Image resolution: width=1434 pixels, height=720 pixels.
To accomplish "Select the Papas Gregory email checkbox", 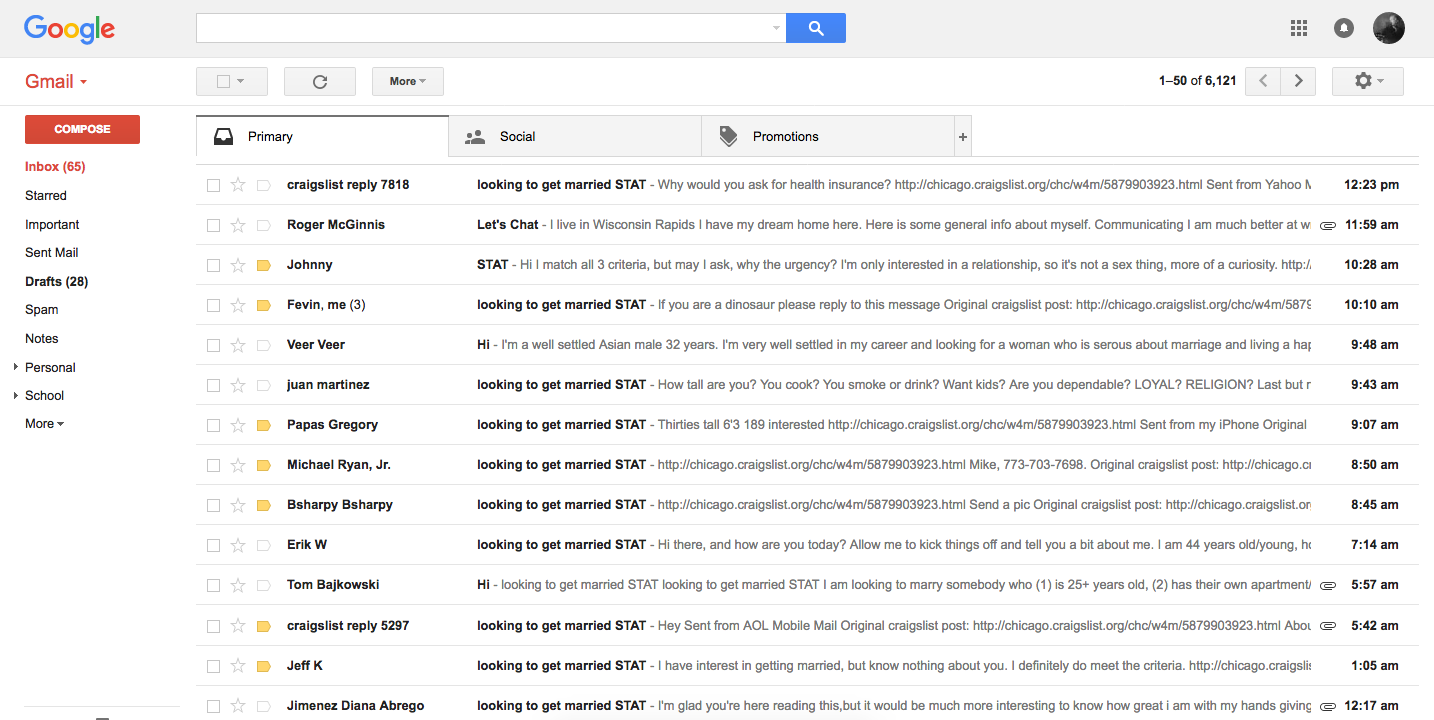I will coord(213,425).
